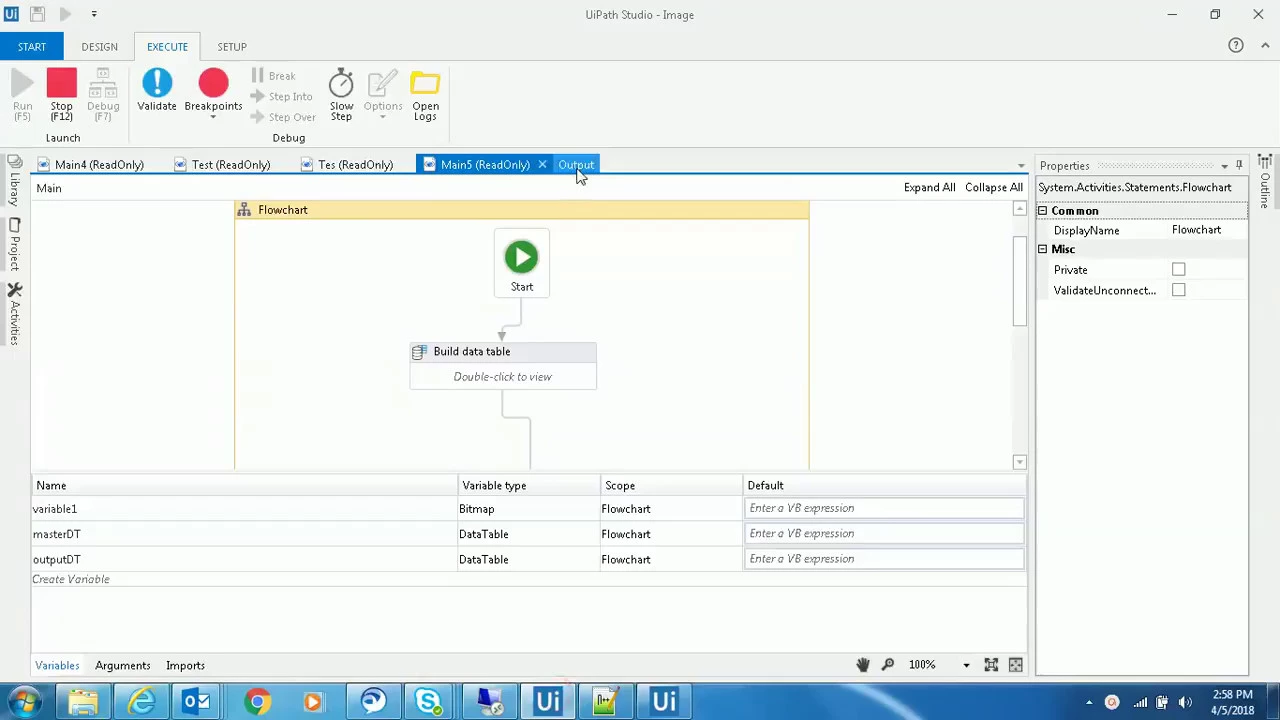This screenshot has height=720, width=1280.
Task: Toggle the ValidateUnconnected checkbox
Action: (1178, 290)
